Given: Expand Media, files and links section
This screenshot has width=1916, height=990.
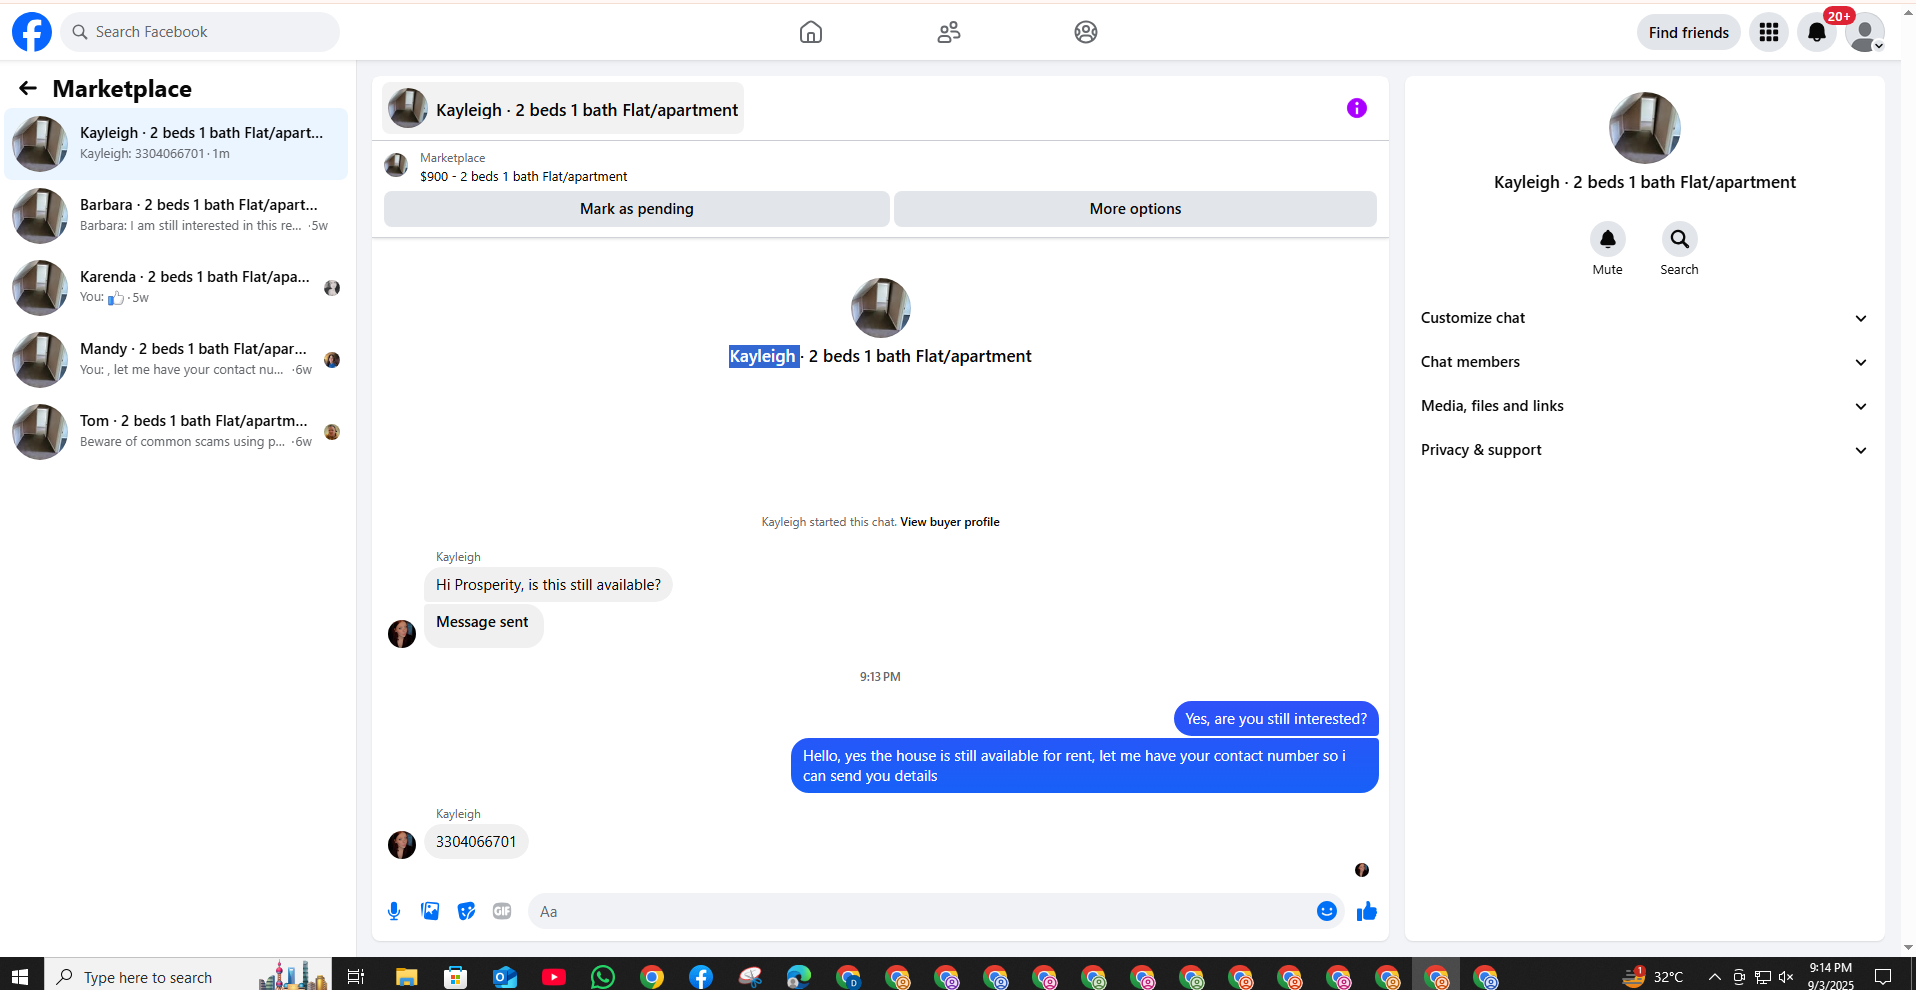Looking at the screenshot, I should point(1645,406).
